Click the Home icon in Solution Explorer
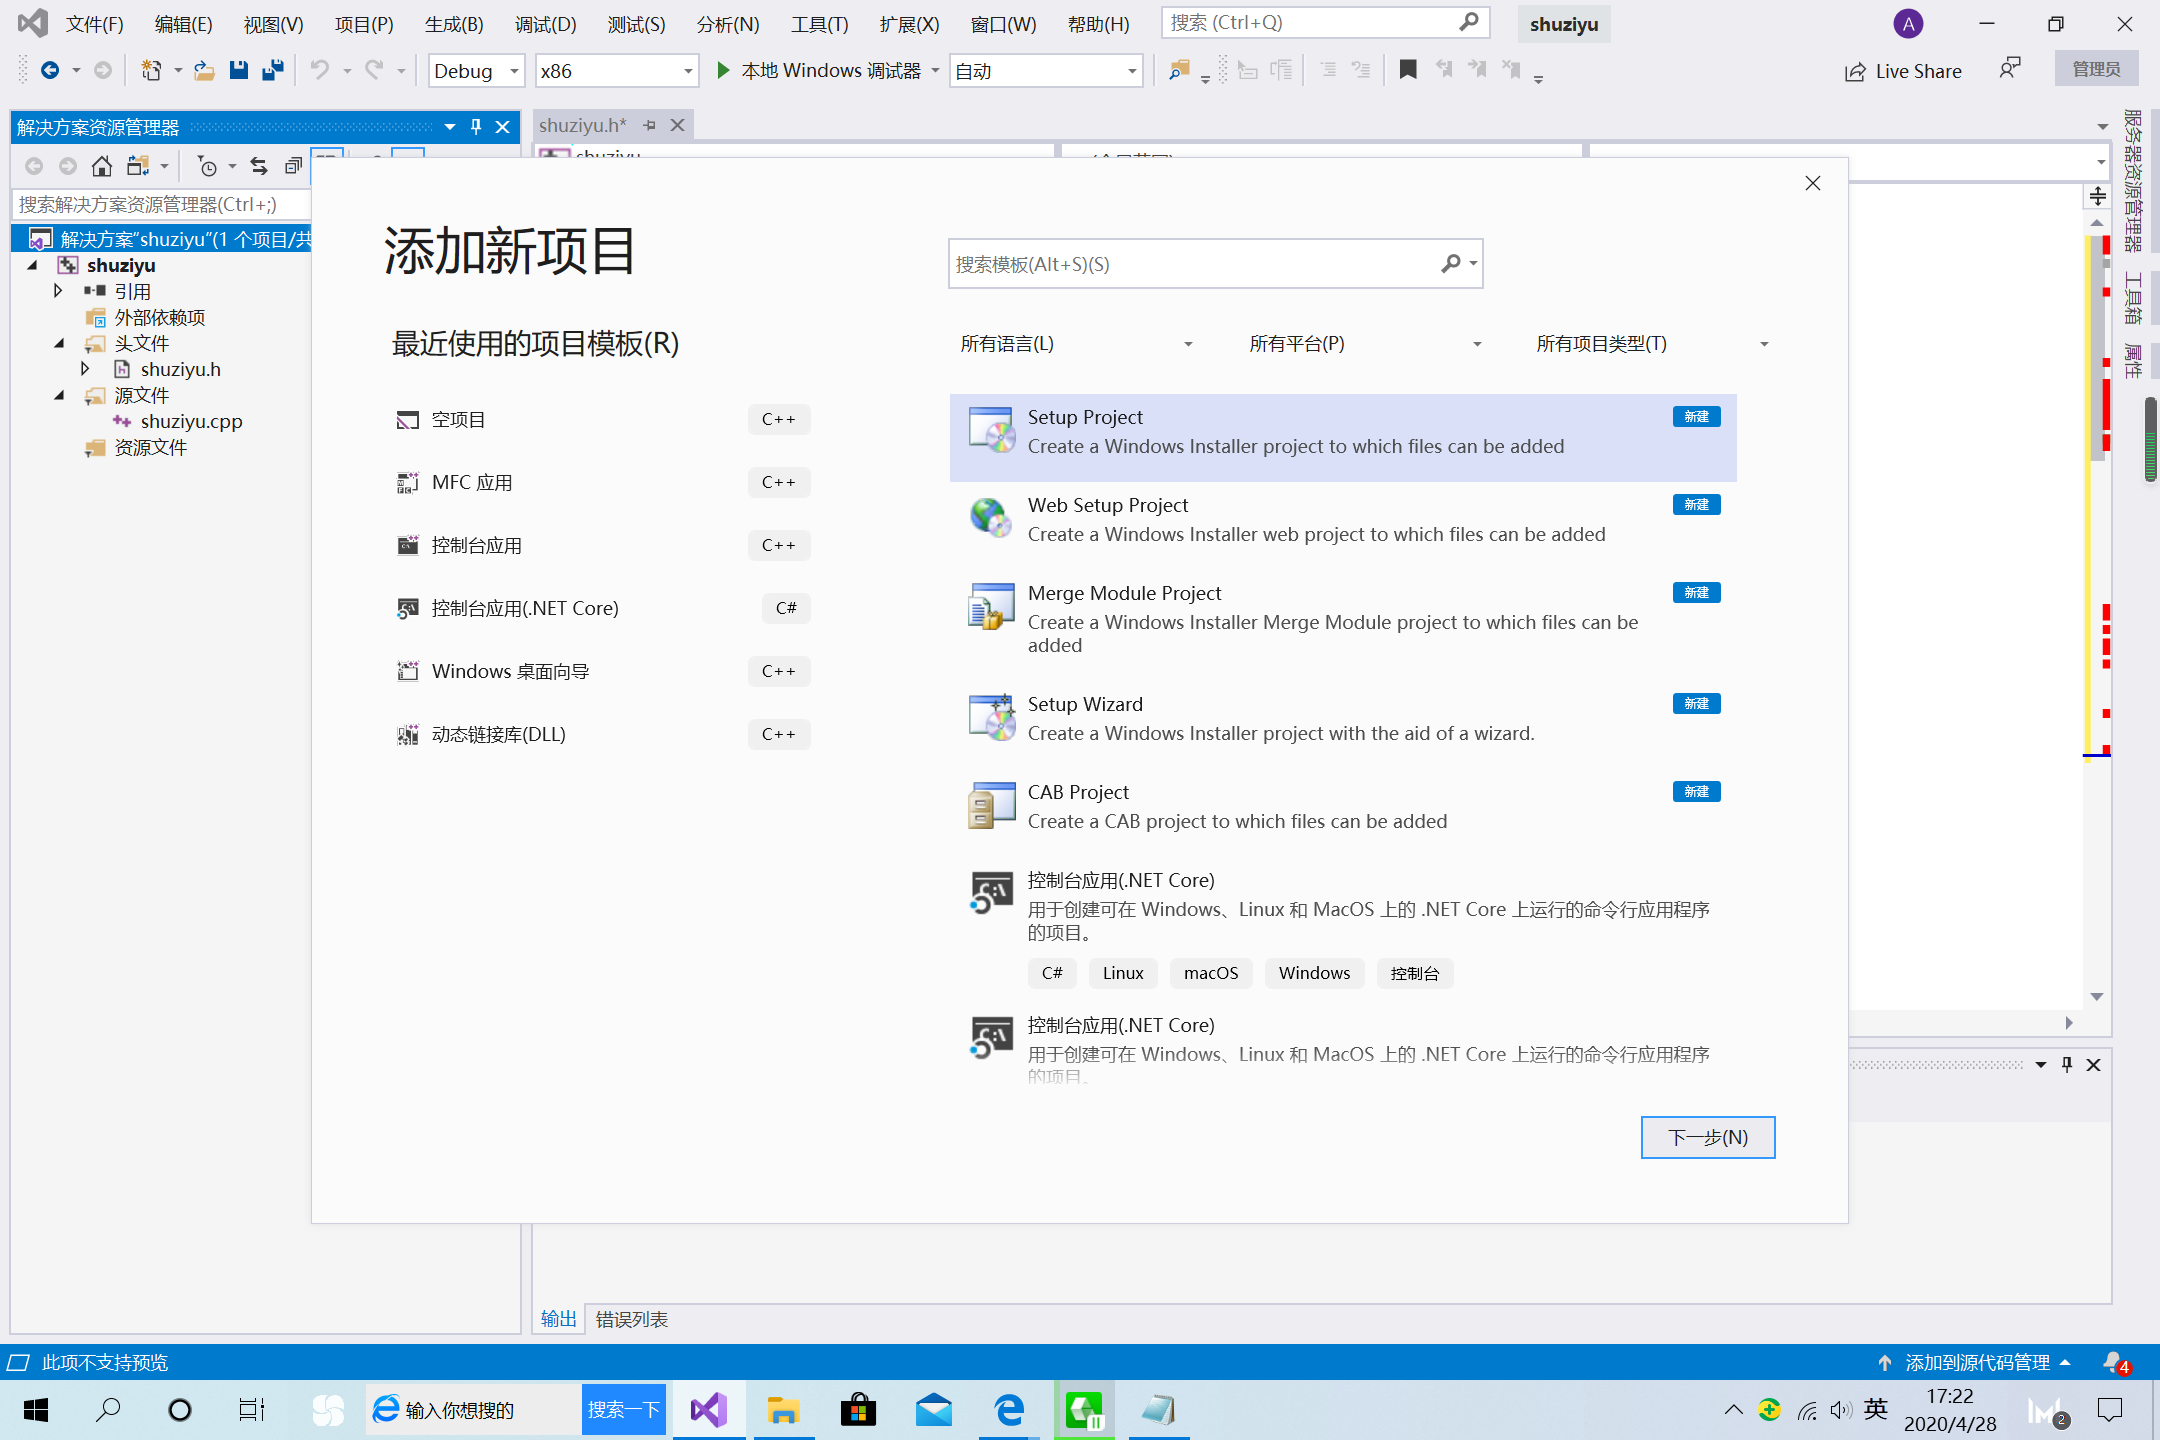This screenshot has height=1440, width=2160. pos(101,166)
